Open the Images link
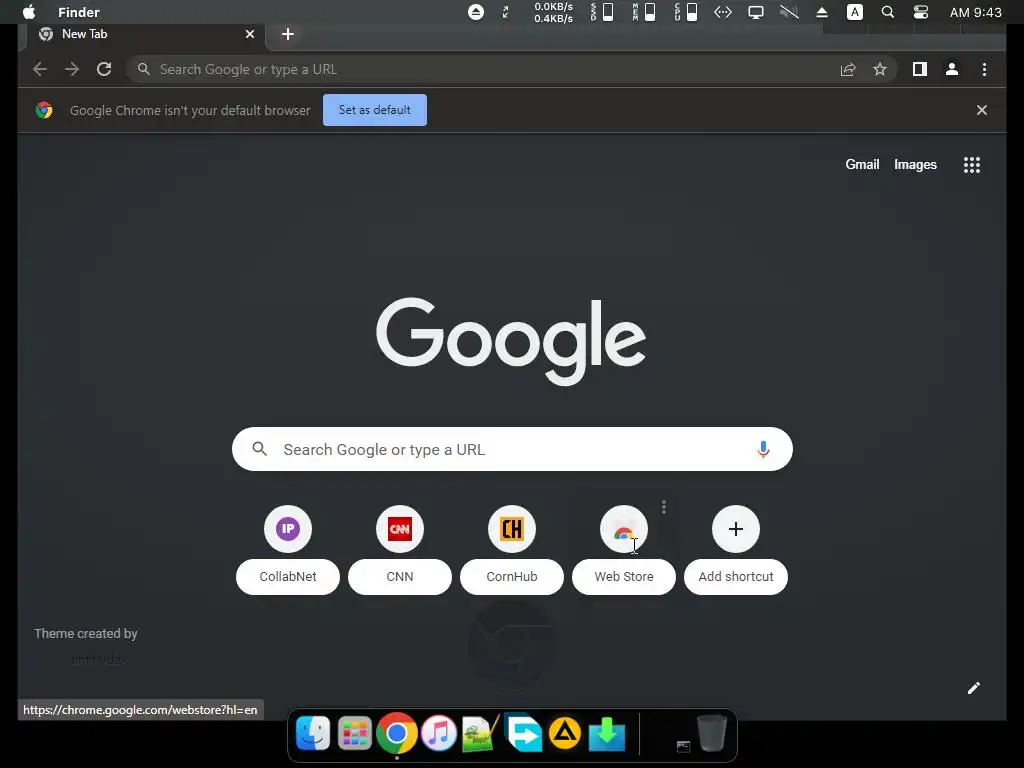The height and width of the screenshot is (768, 1024). 915,165
